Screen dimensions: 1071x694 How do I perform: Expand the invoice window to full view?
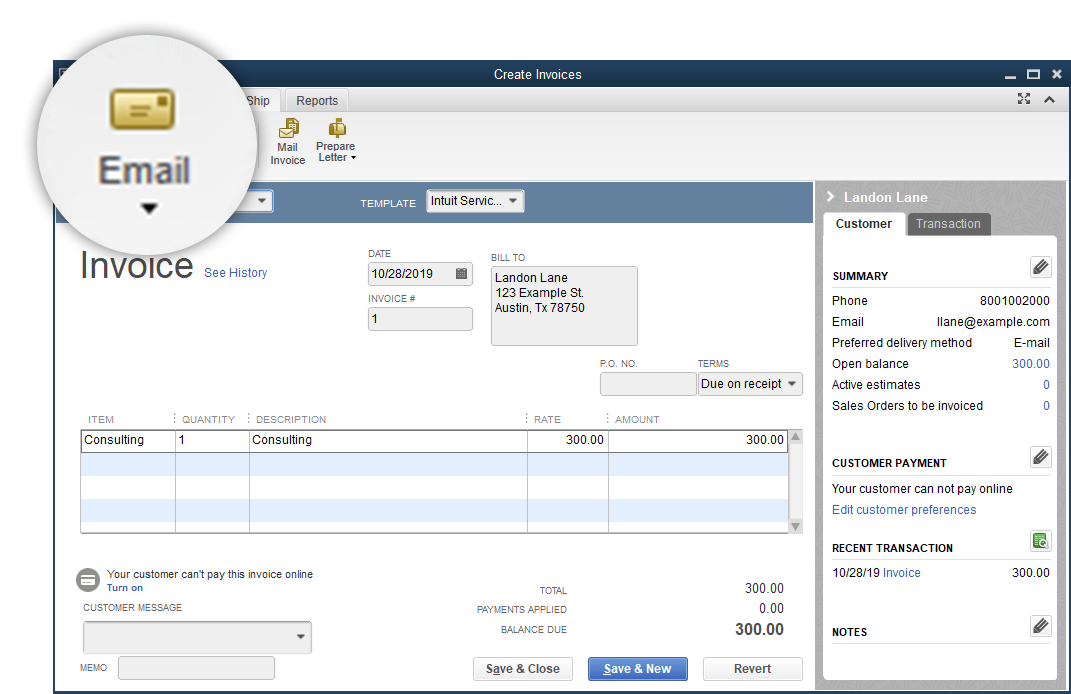coord(1023,99)
